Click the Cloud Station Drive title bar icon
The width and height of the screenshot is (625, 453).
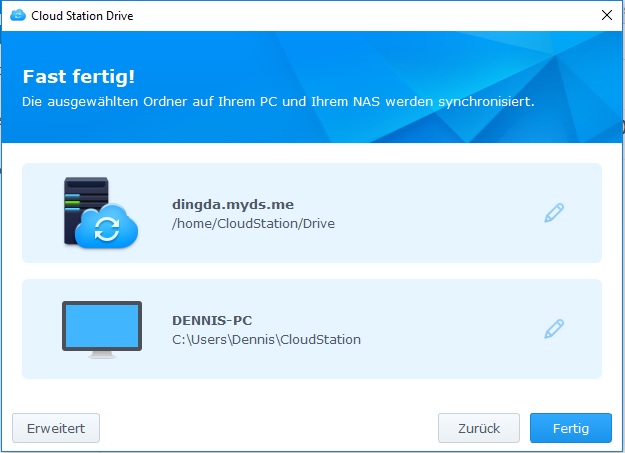point(18,16)
